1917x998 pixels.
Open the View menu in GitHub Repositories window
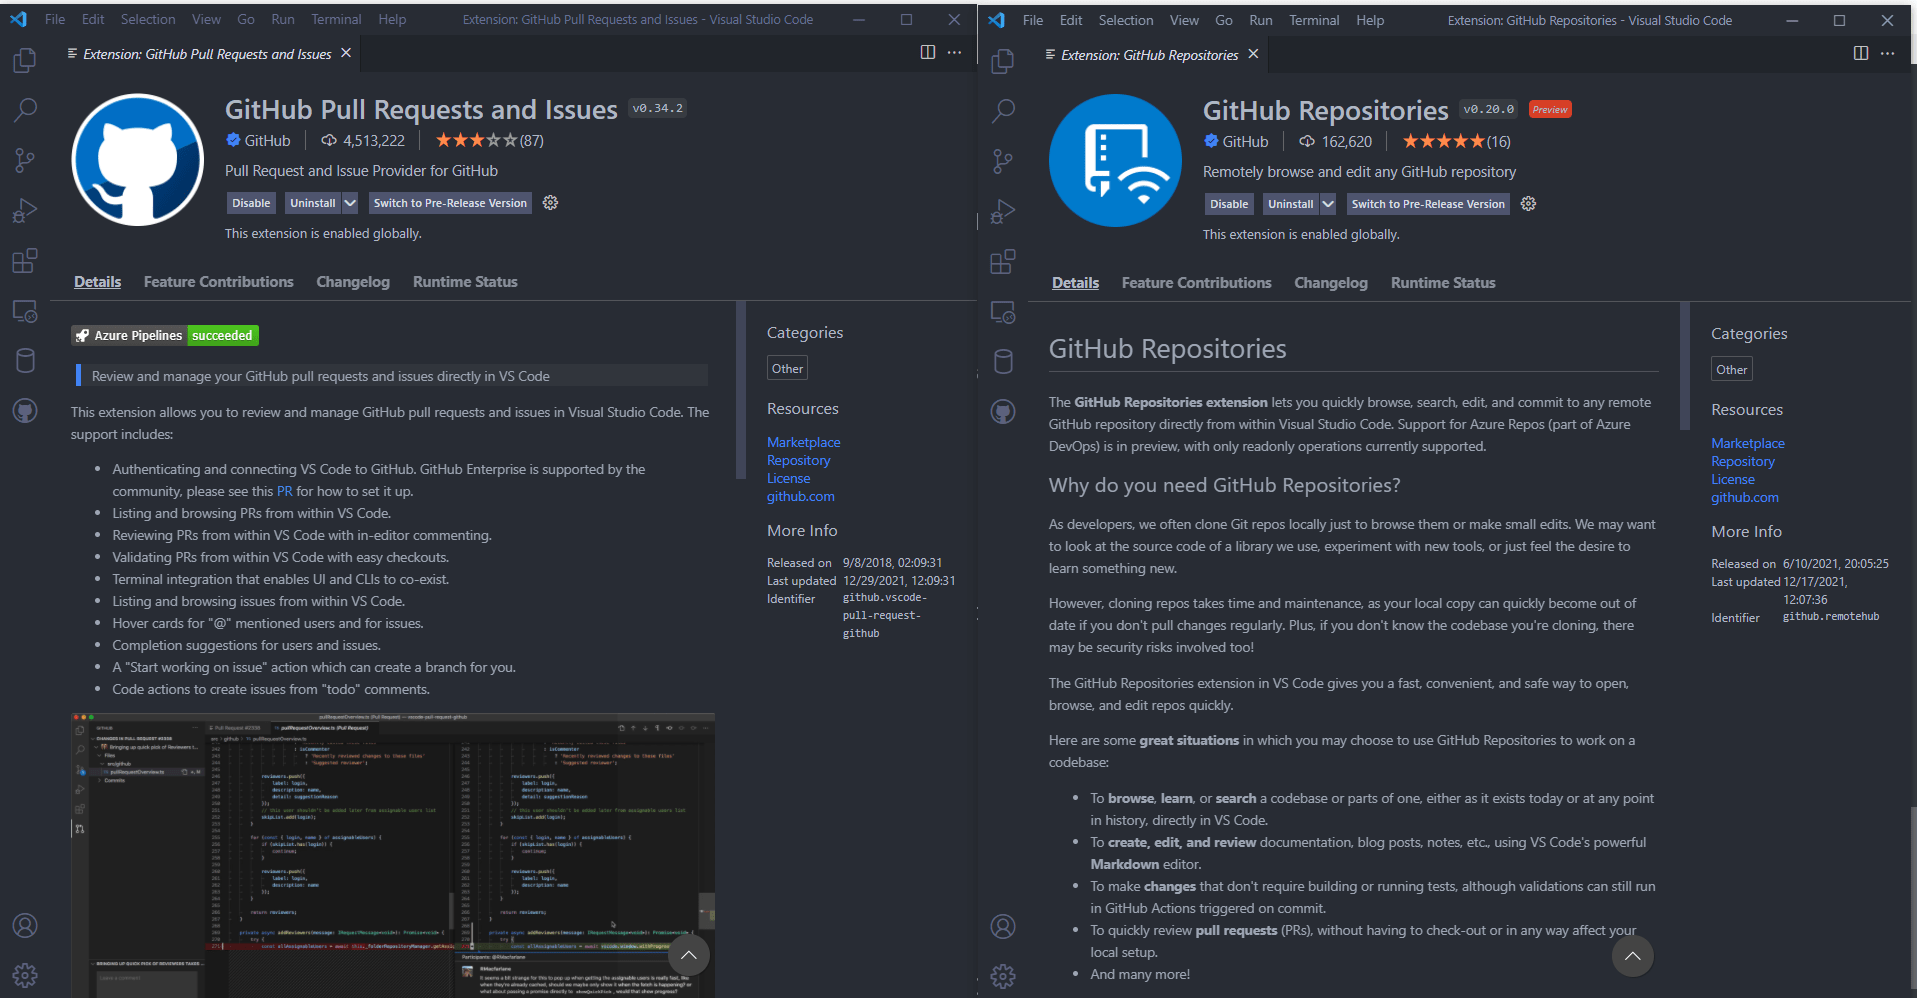[1184, 20]
